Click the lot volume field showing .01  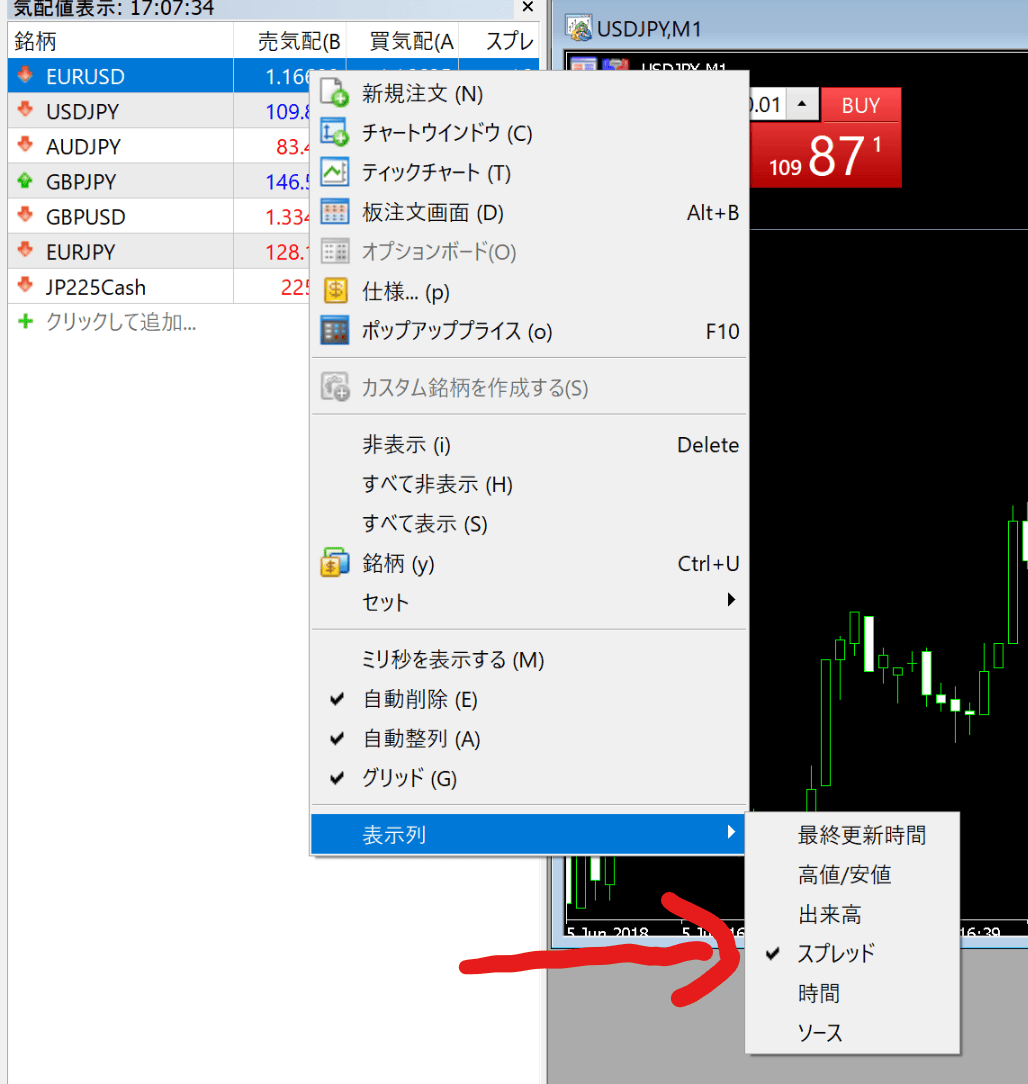[x=768, y=104]
